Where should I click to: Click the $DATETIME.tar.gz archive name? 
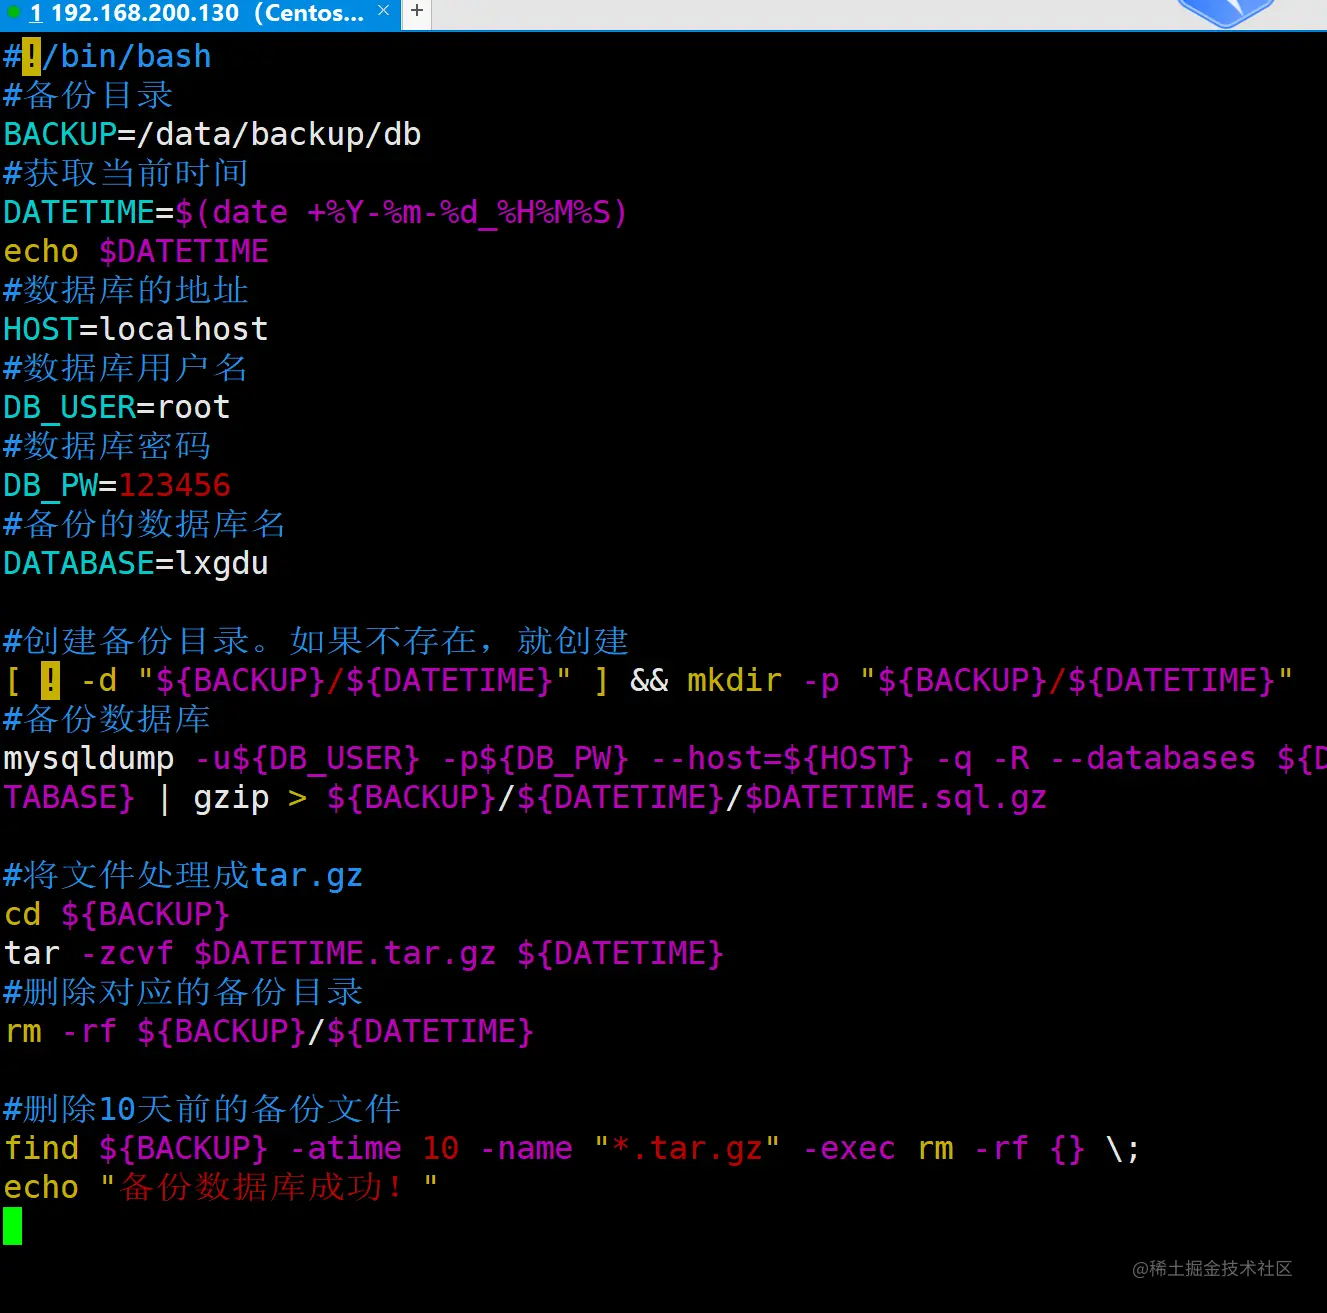(345, 953)
